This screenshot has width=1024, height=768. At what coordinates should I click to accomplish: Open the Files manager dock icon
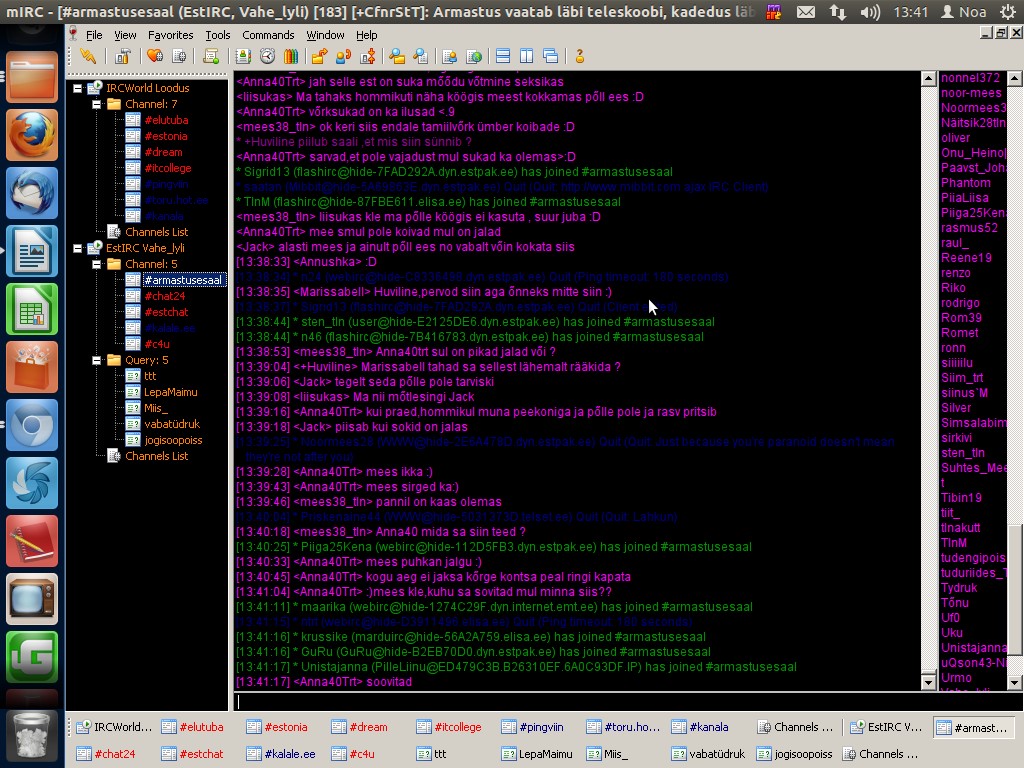click(x=32, y=77)
